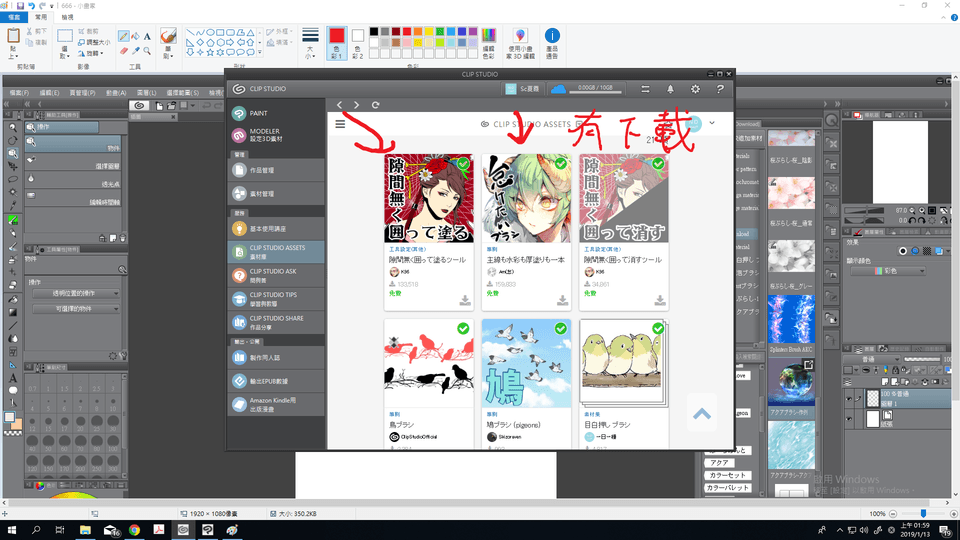This screenshot has height=540, width=960.
Task: Open CLIP STUDIO ASK in sidebar
Action: pos(276,276)
